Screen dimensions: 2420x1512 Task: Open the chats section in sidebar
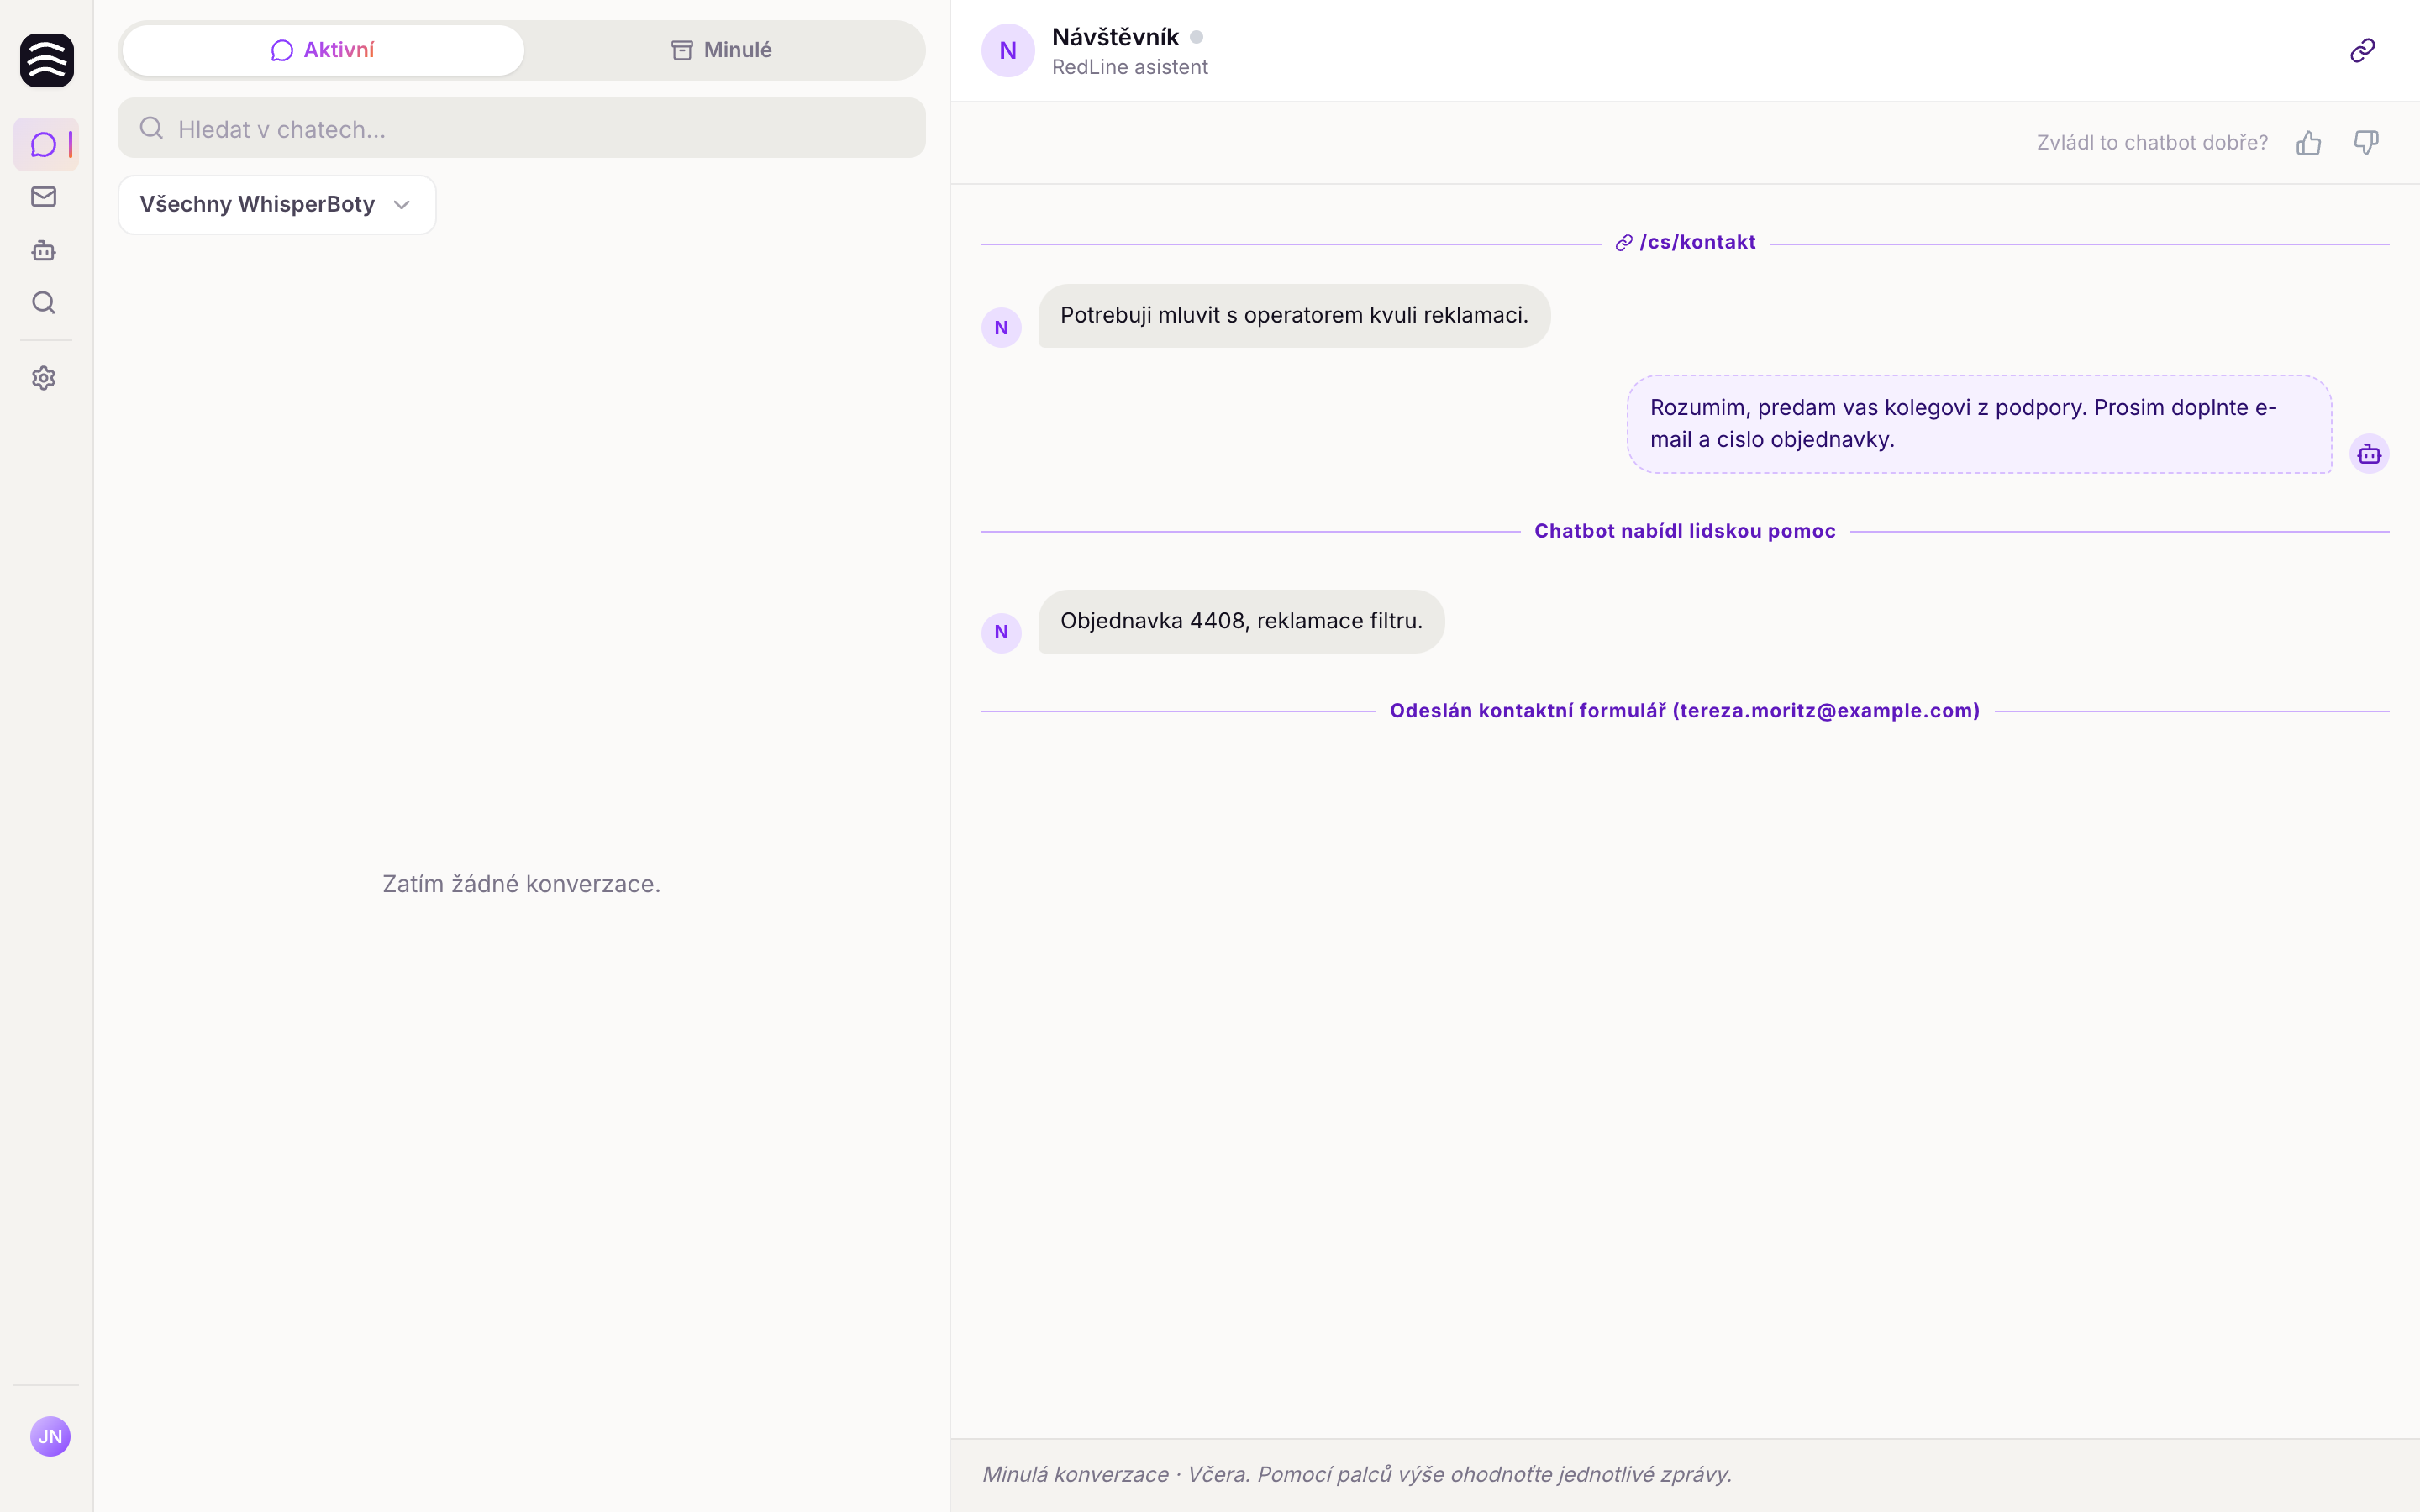pyautogui.click(x=45, y=144)
